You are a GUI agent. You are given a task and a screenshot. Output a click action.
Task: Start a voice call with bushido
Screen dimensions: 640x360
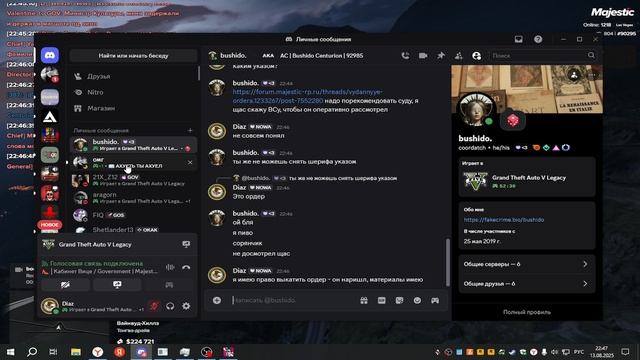[x=405, y=56]
